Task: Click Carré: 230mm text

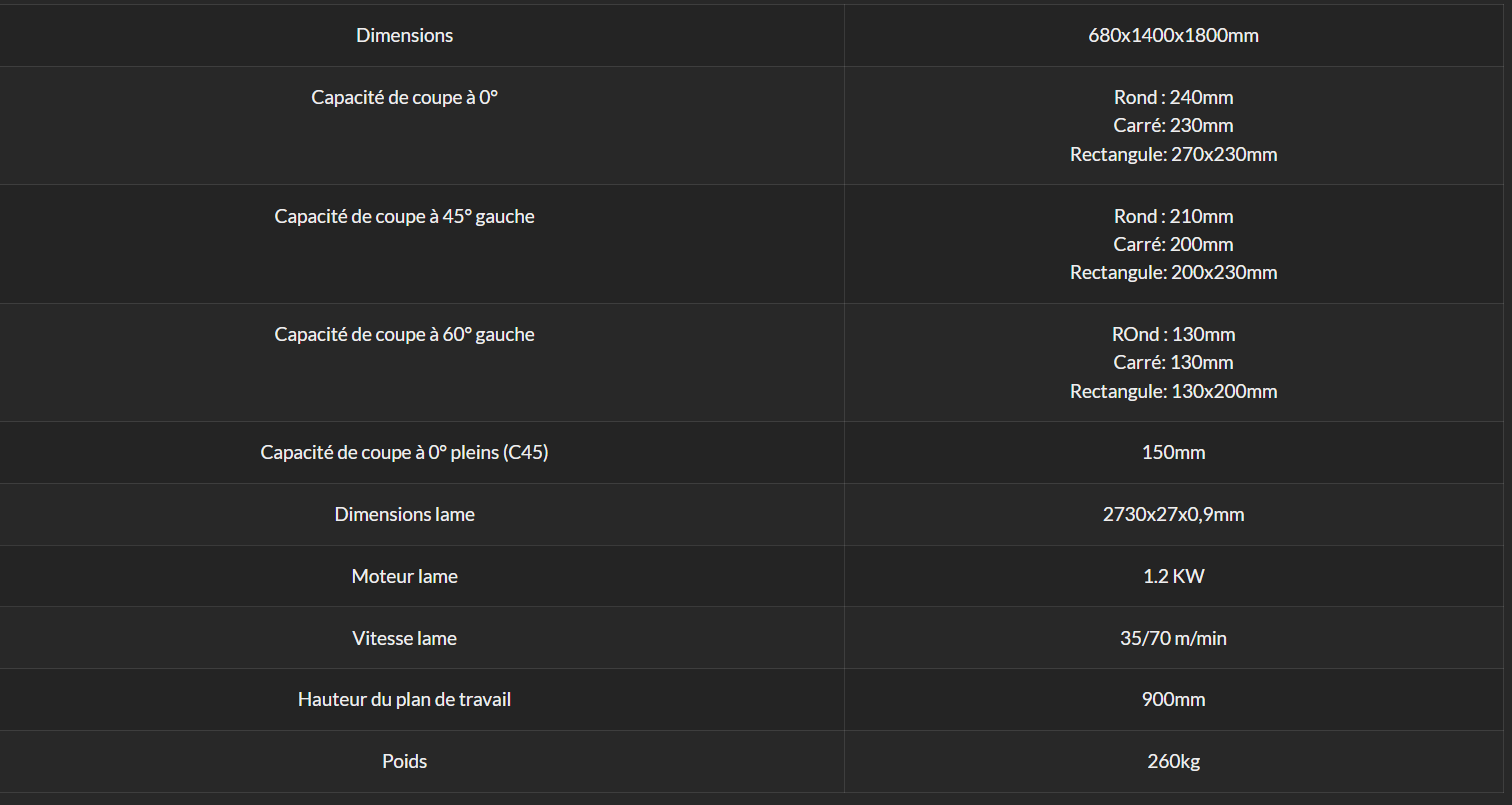Action: pyautogui.click(x=1173, y=126)
